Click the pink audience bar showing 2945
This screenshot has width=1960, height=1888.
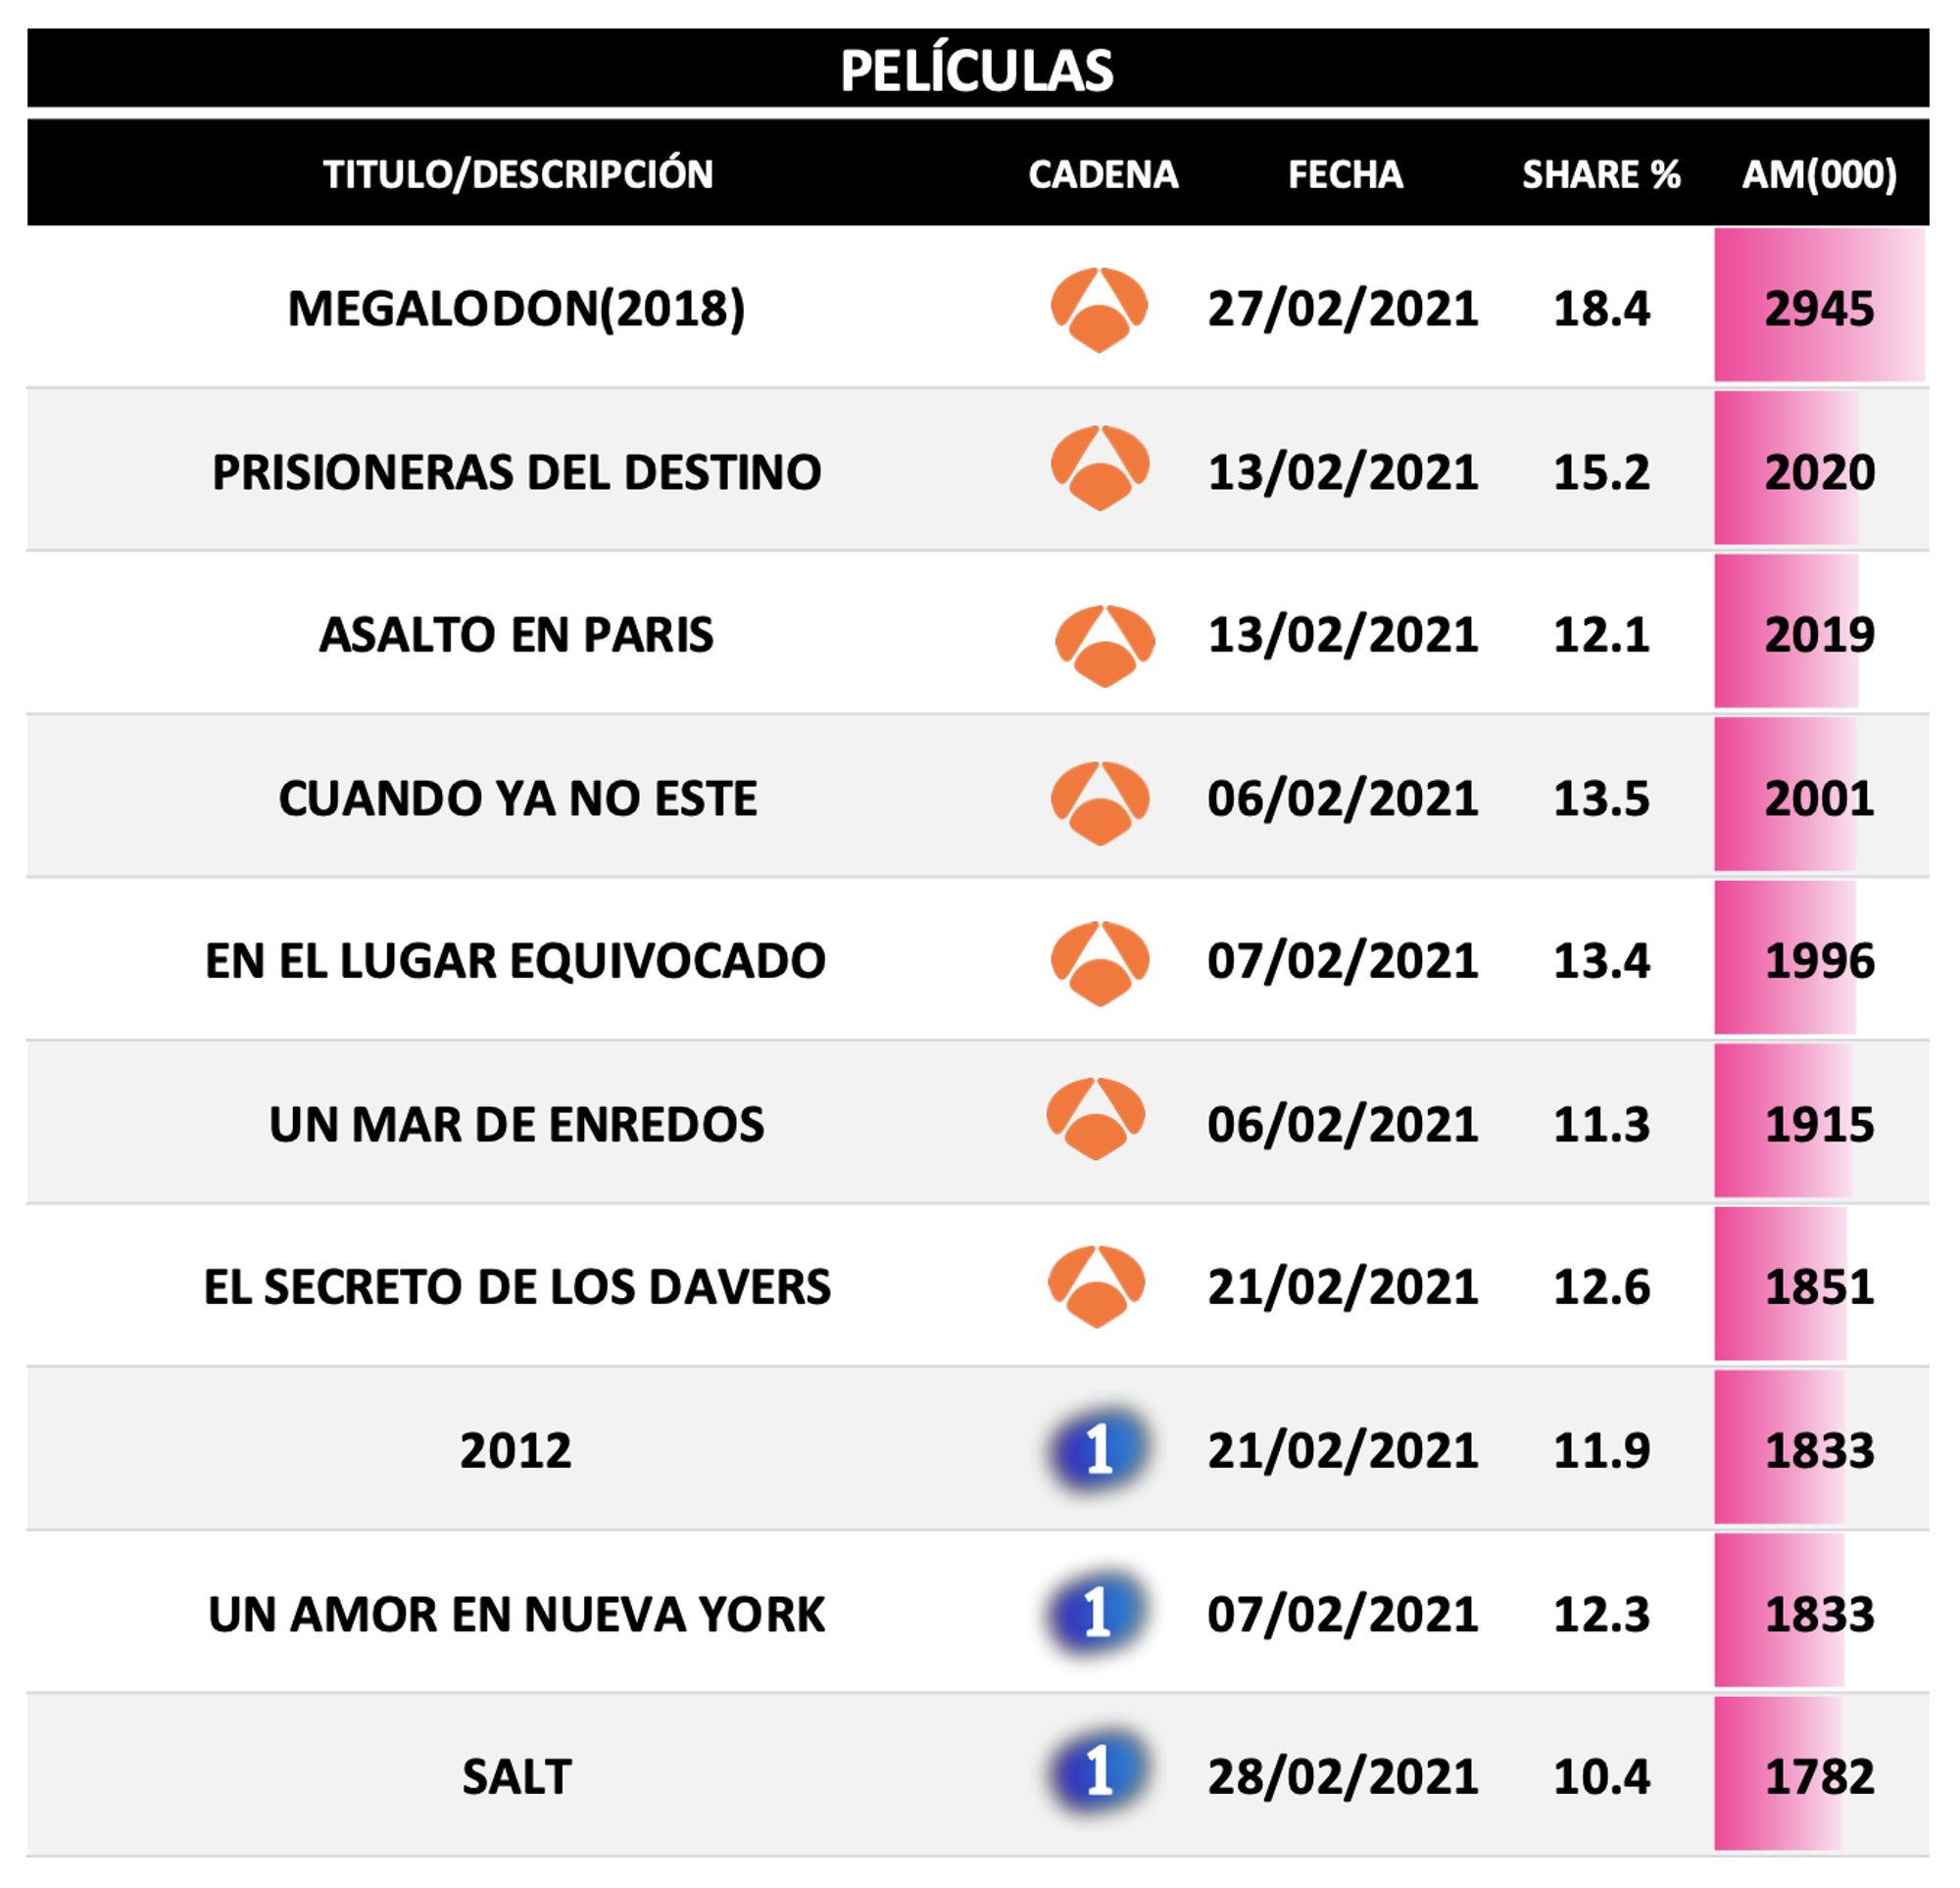tap(1818, 306)
